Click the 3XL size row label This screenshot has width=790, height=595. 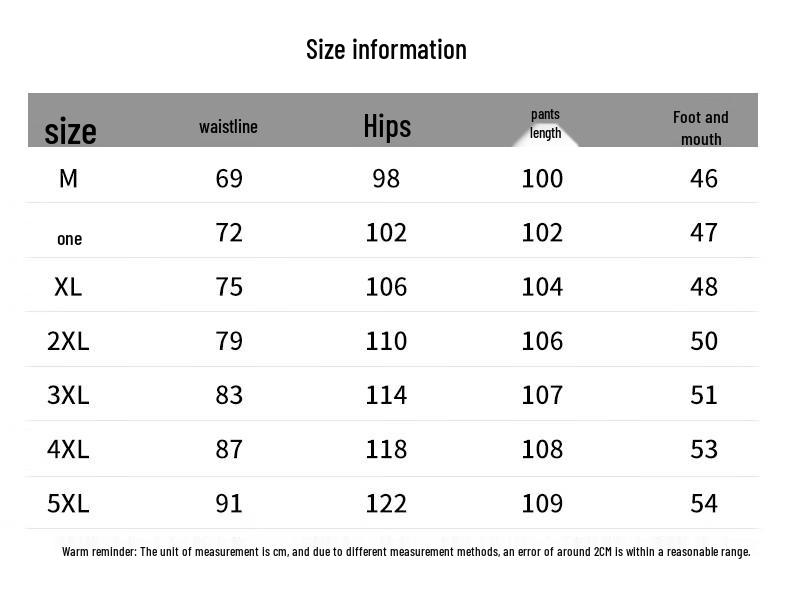tap(68, 395)
